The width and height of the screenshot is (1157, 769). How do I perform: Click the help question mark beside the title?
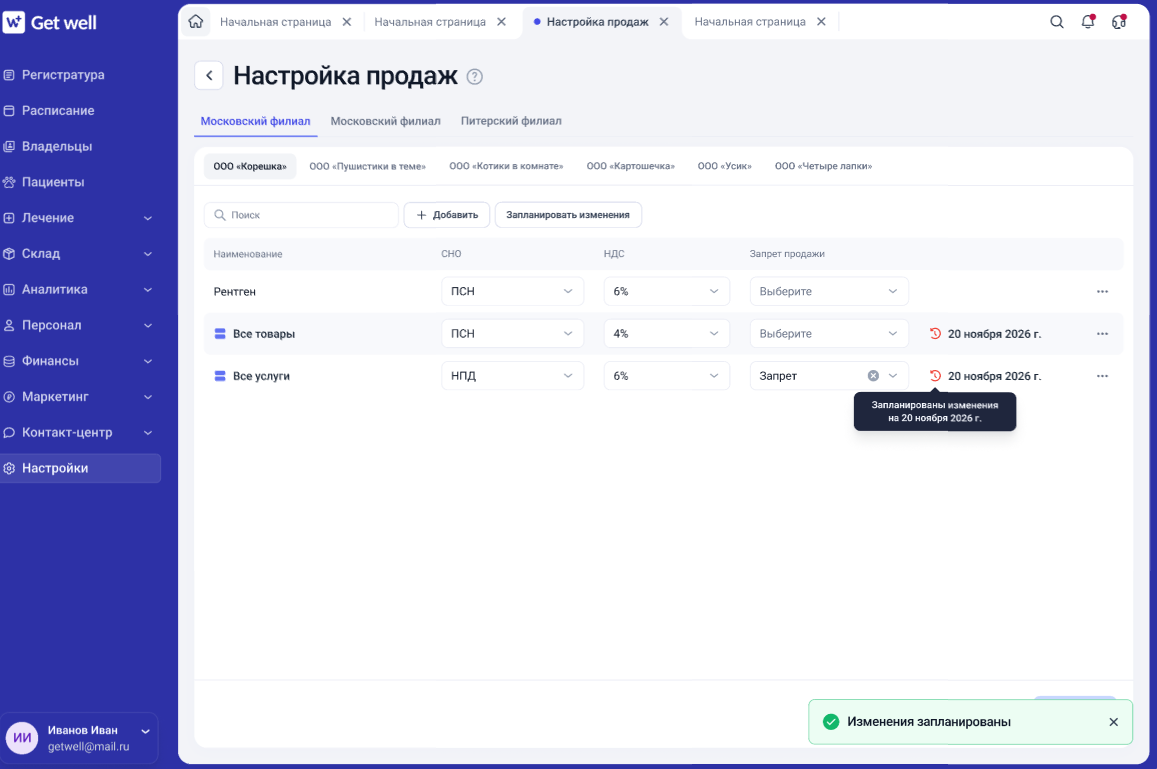coord(474,77)
